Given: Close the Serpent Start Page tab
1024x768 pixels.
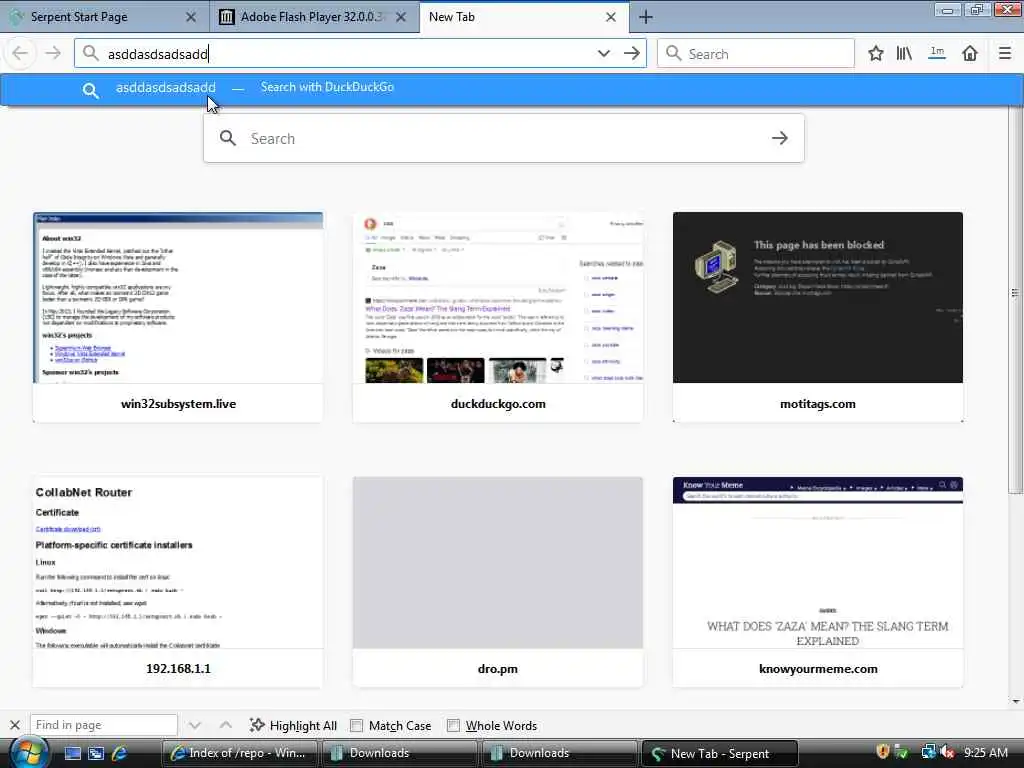Looking at the screenshot, I should (x=191, y=18).
